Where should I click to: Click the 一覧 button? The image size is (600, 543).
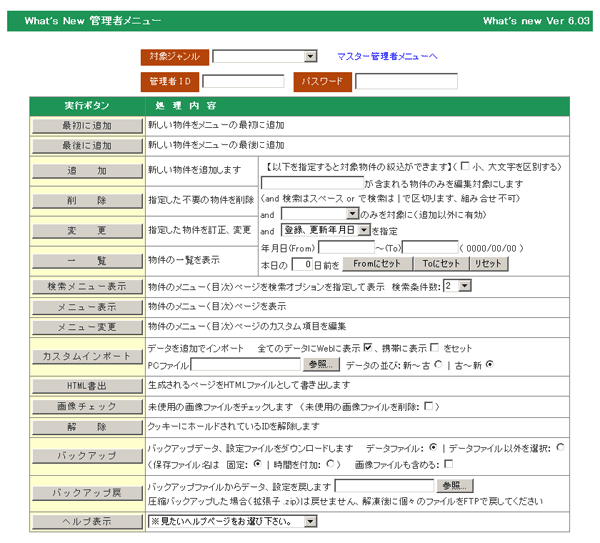tap(87, 261)
